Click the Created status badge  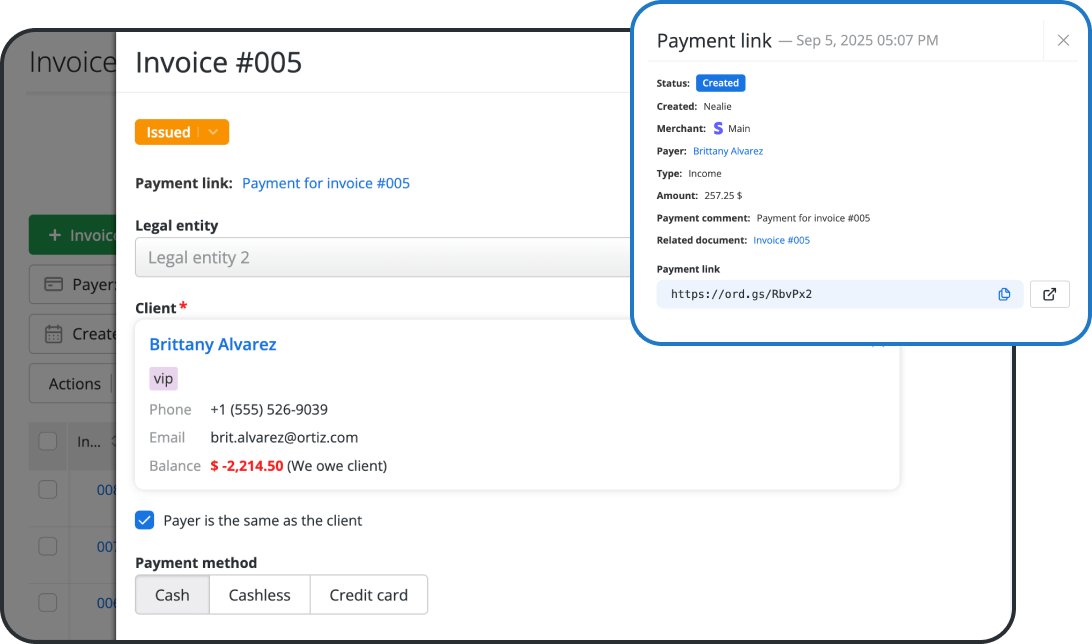coord(720,83)
